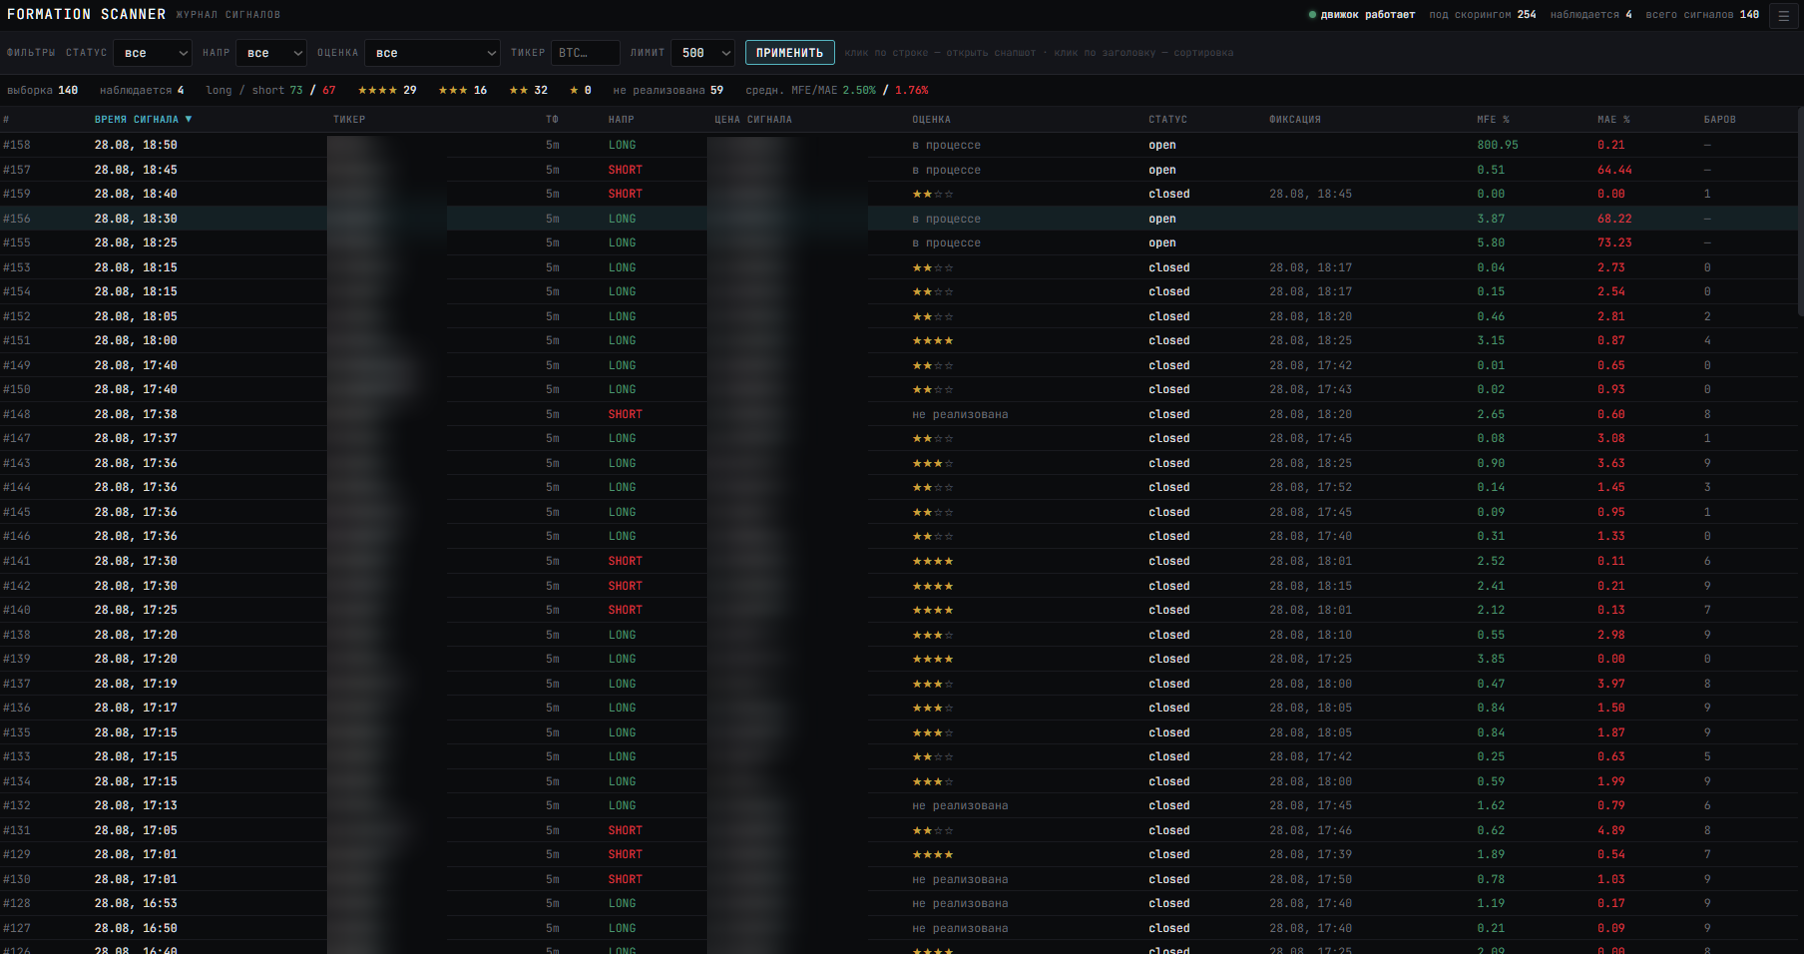1804x954 pixels.
Task: Sort by Цена сигнала column header
Action: click(753, 119)
